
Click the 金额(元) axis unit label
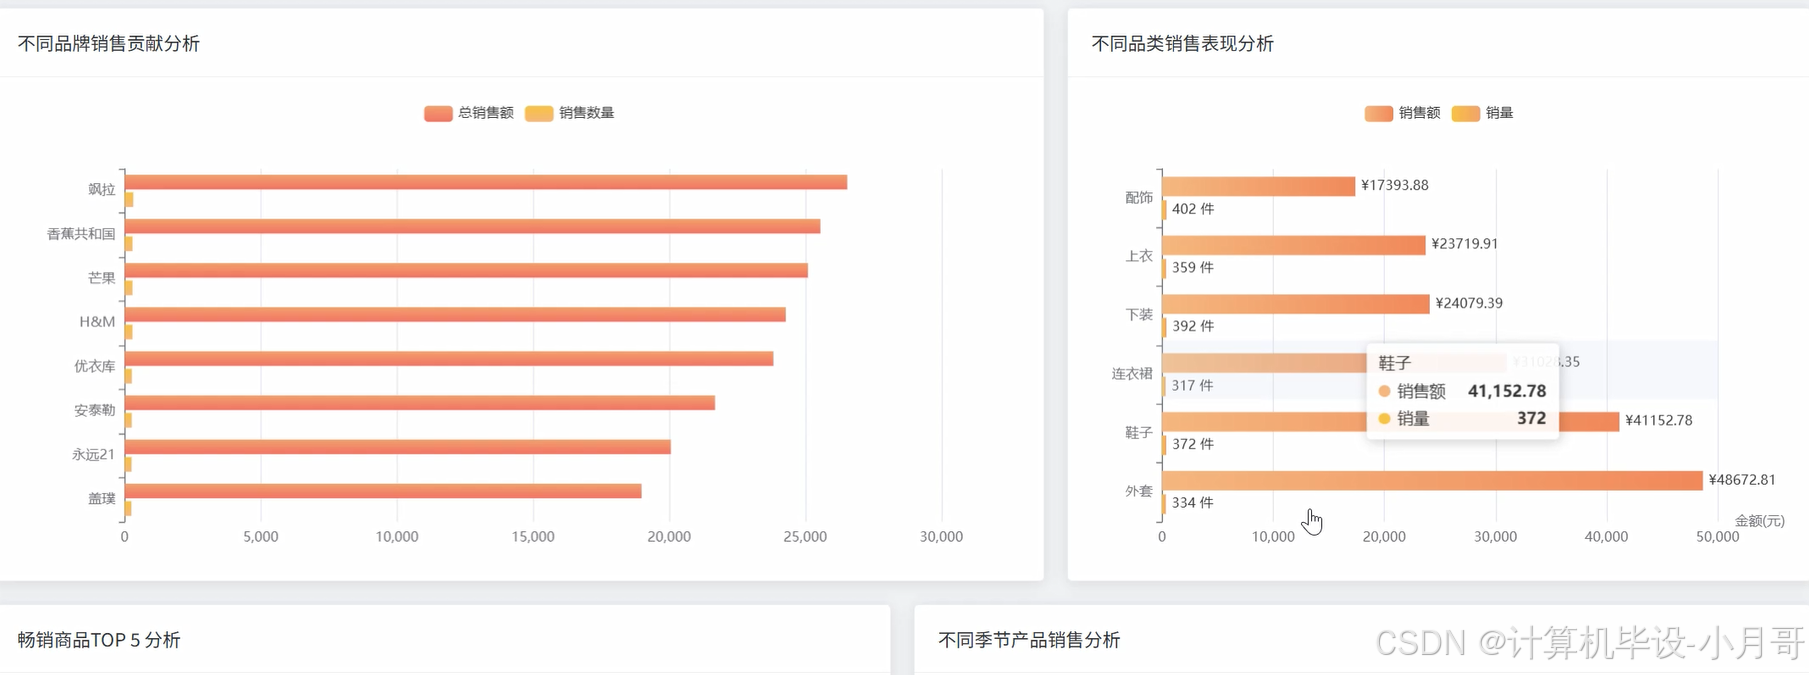tap(1759, 521)
